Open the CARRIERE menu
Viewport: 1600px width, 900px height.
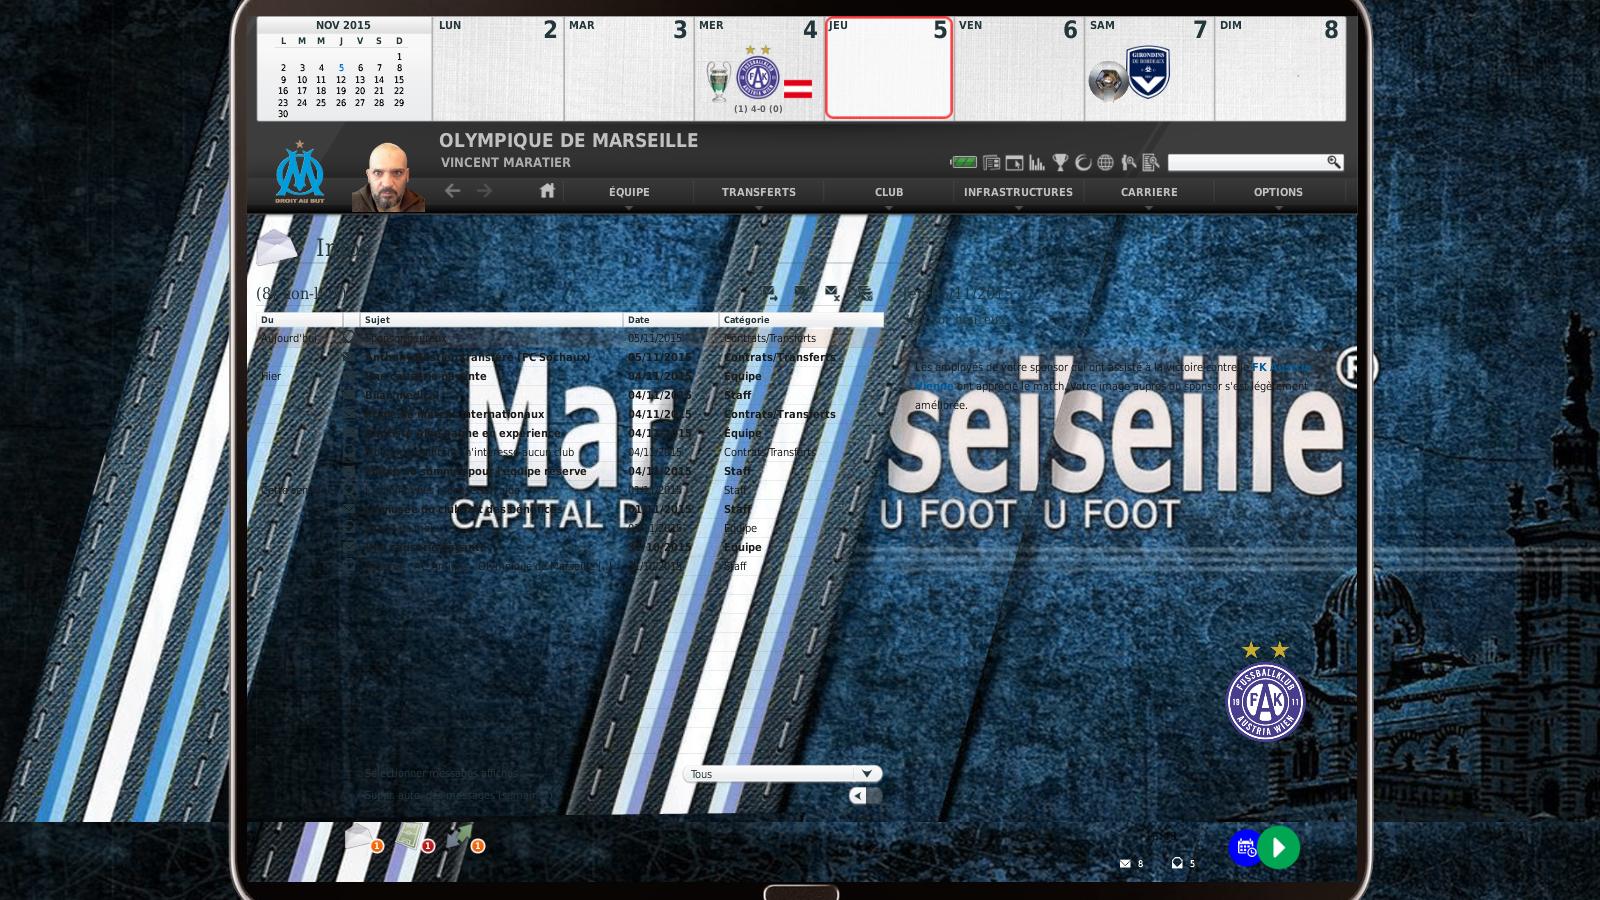click(x=1149, y=192)
